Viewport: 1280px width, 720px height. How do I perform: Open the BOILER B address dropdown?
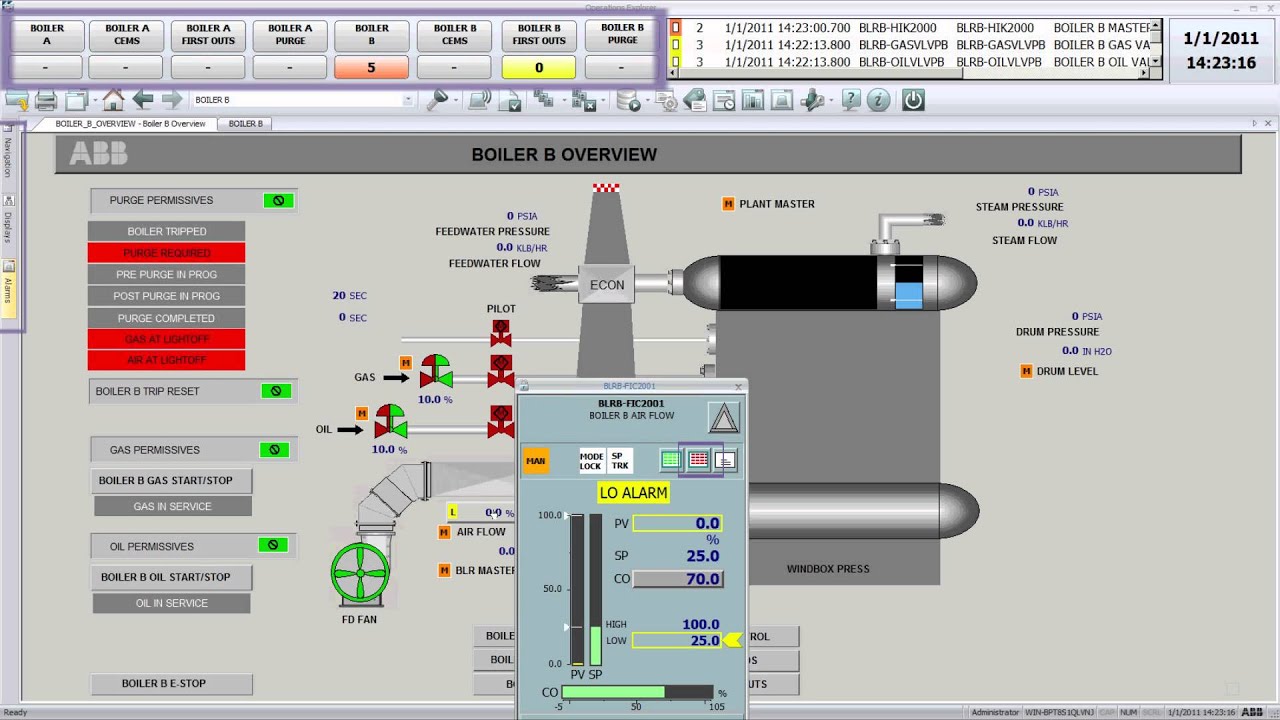[407, 100]
